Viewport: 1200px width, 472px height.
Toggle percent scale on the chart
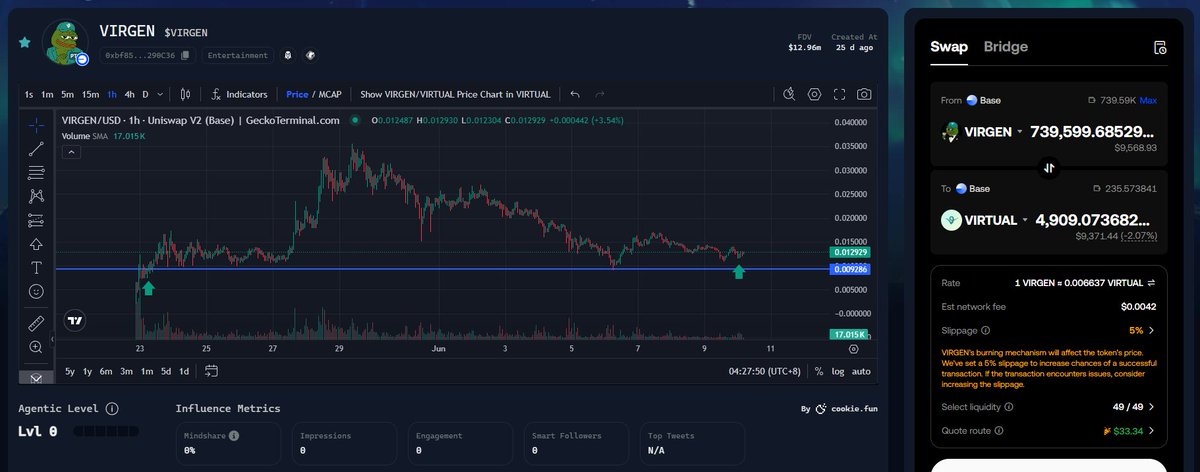[x=819, y=371]
